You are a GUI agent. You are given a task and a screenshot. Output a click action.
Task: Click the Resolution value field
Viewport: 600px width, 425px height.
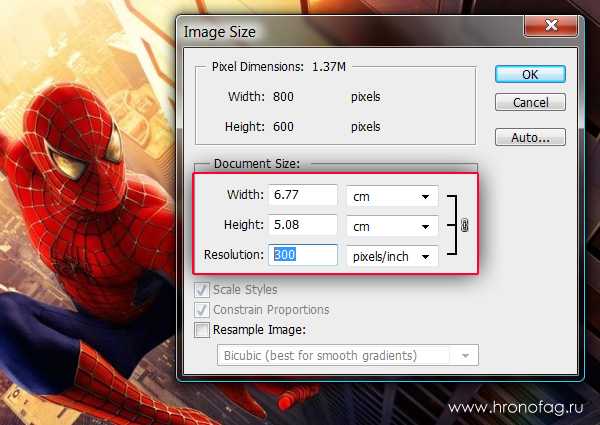[303, 255]
